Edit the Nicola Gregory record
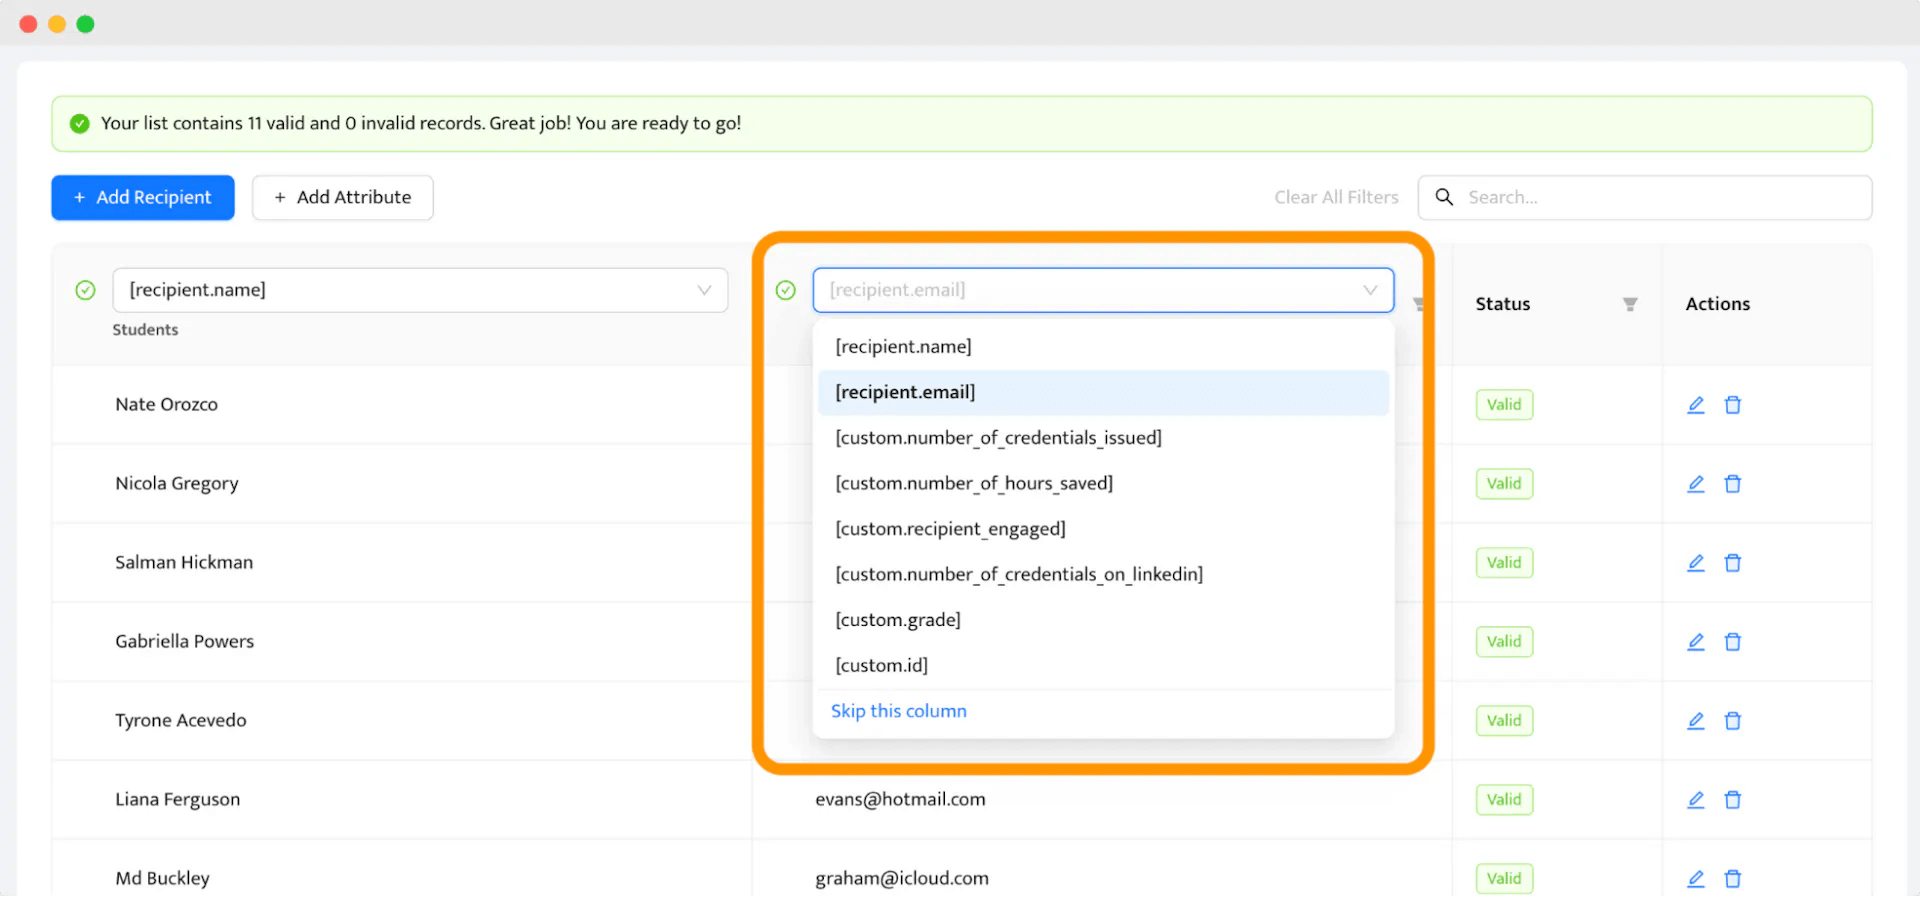This screenshot has width=1920, height=897. (1696, 484)
